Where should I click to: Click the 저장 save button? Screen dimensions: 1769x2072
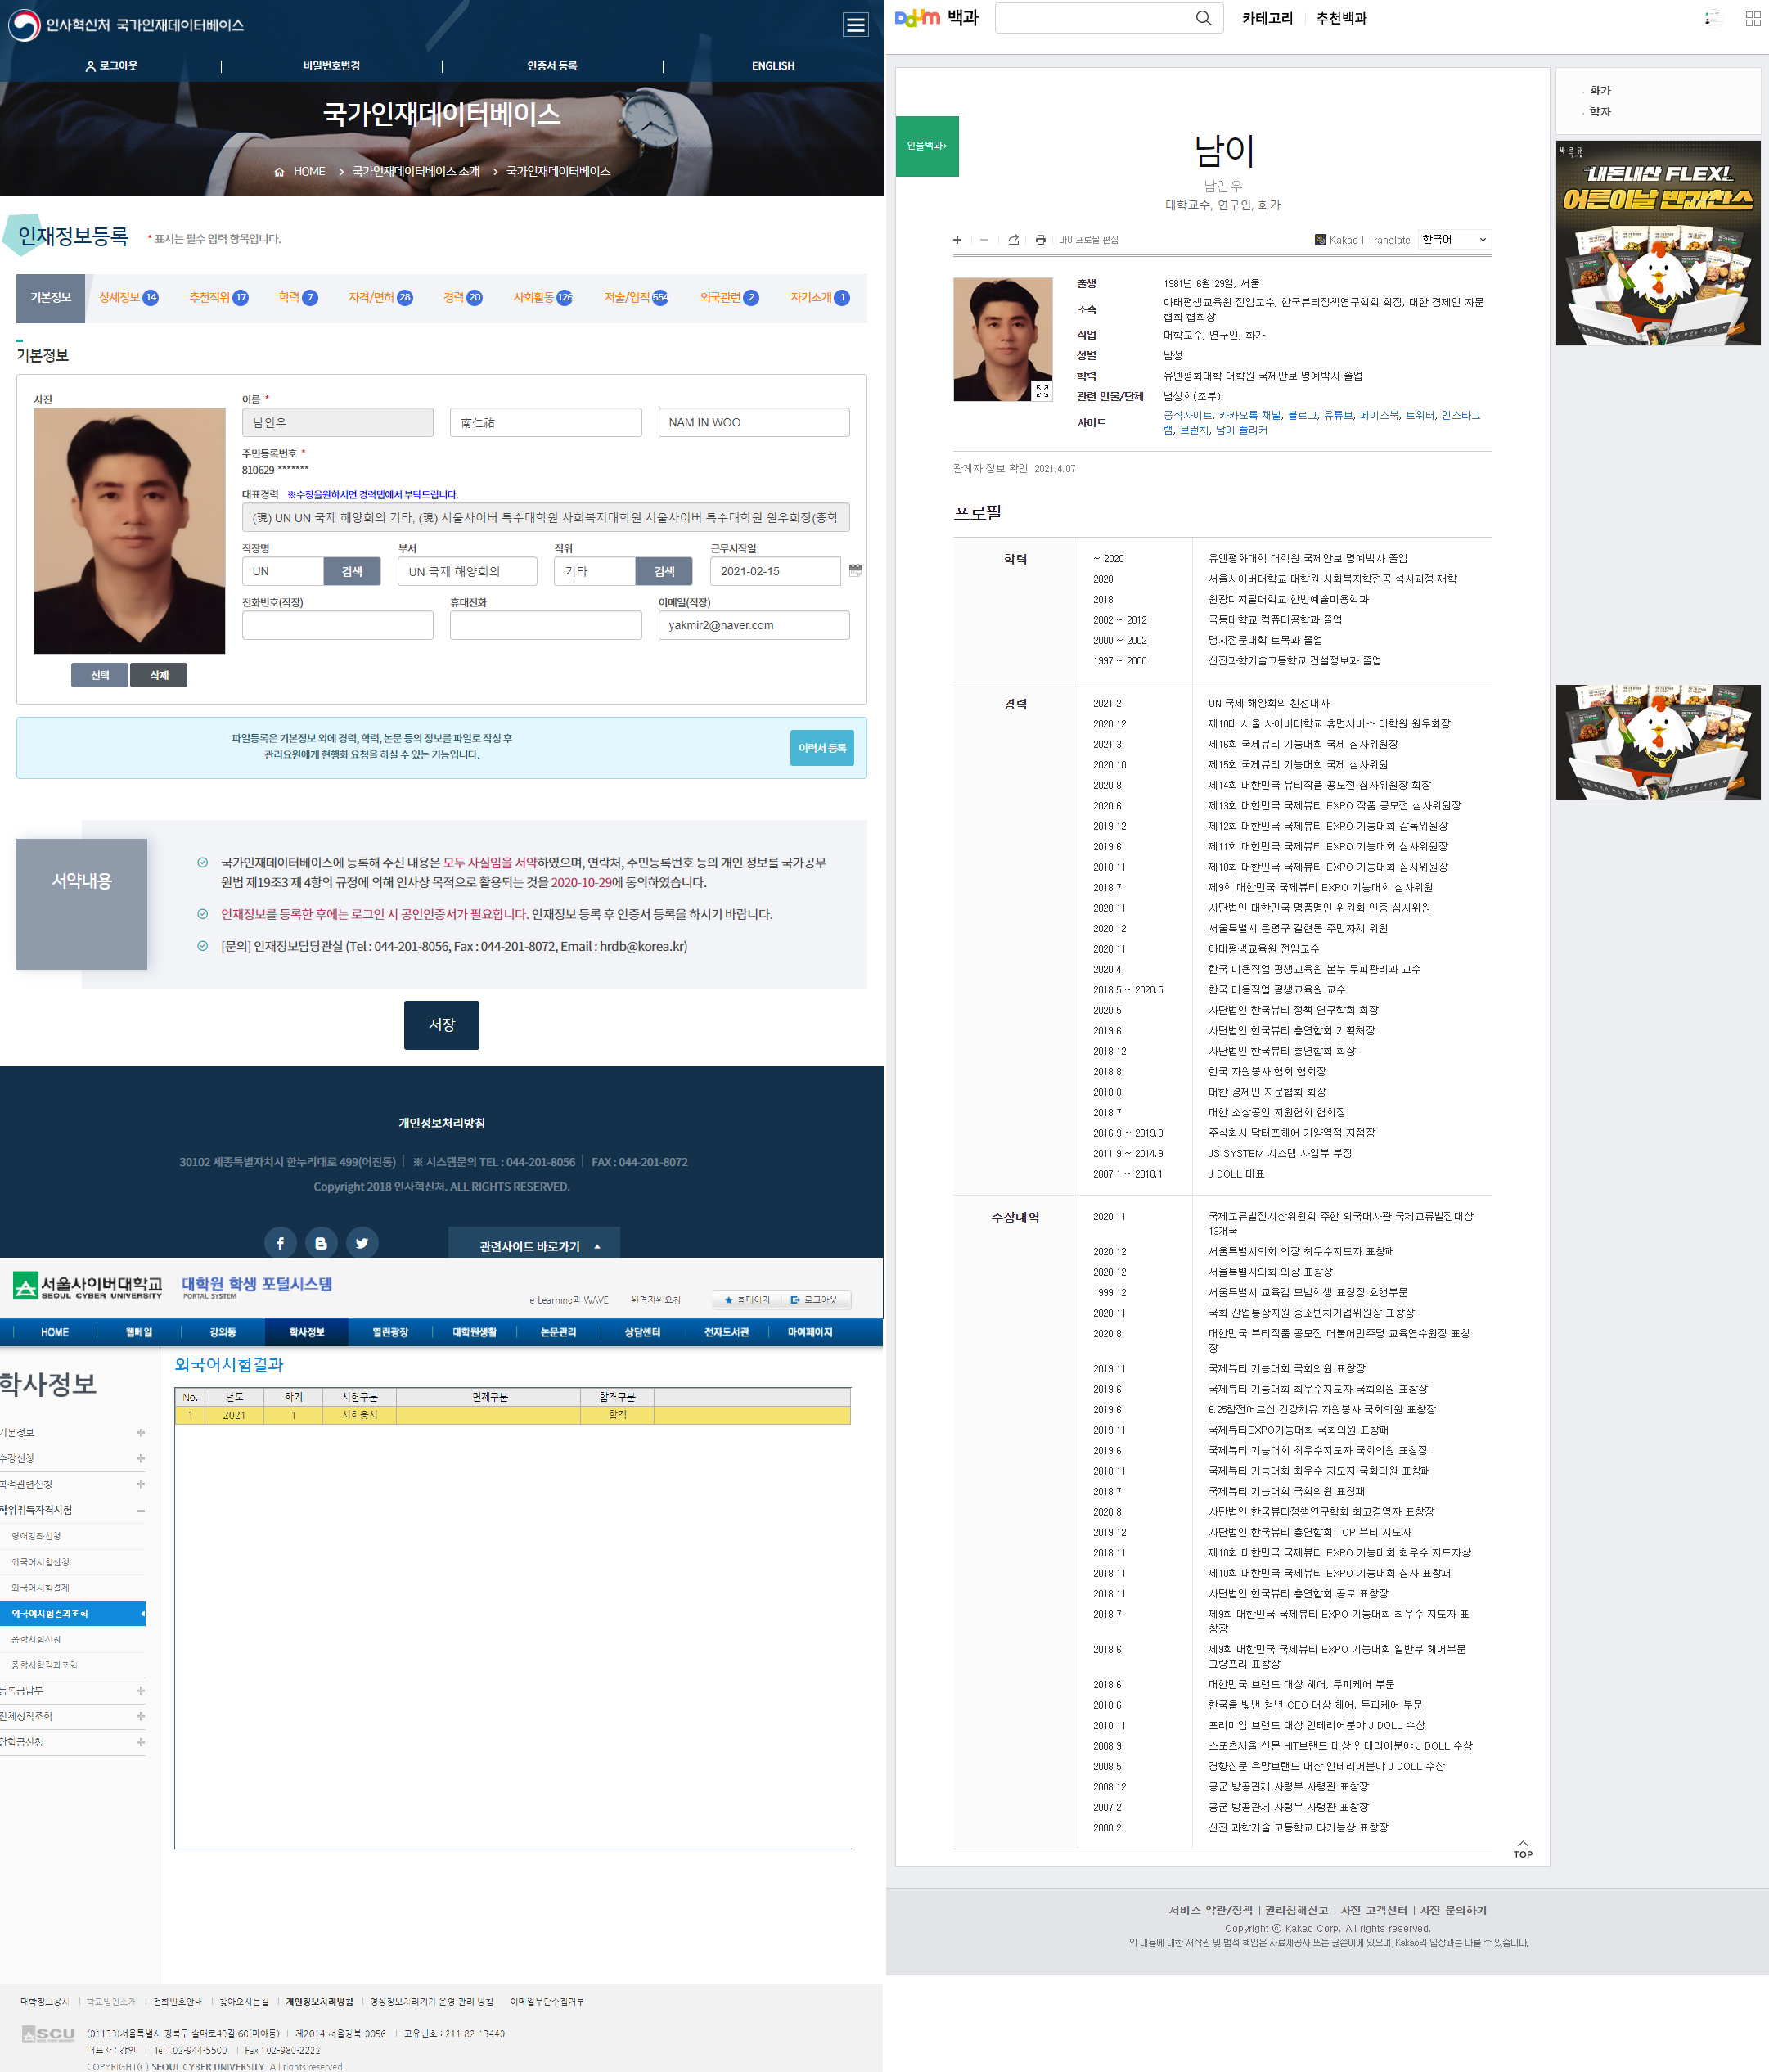tap(441, 1024)
